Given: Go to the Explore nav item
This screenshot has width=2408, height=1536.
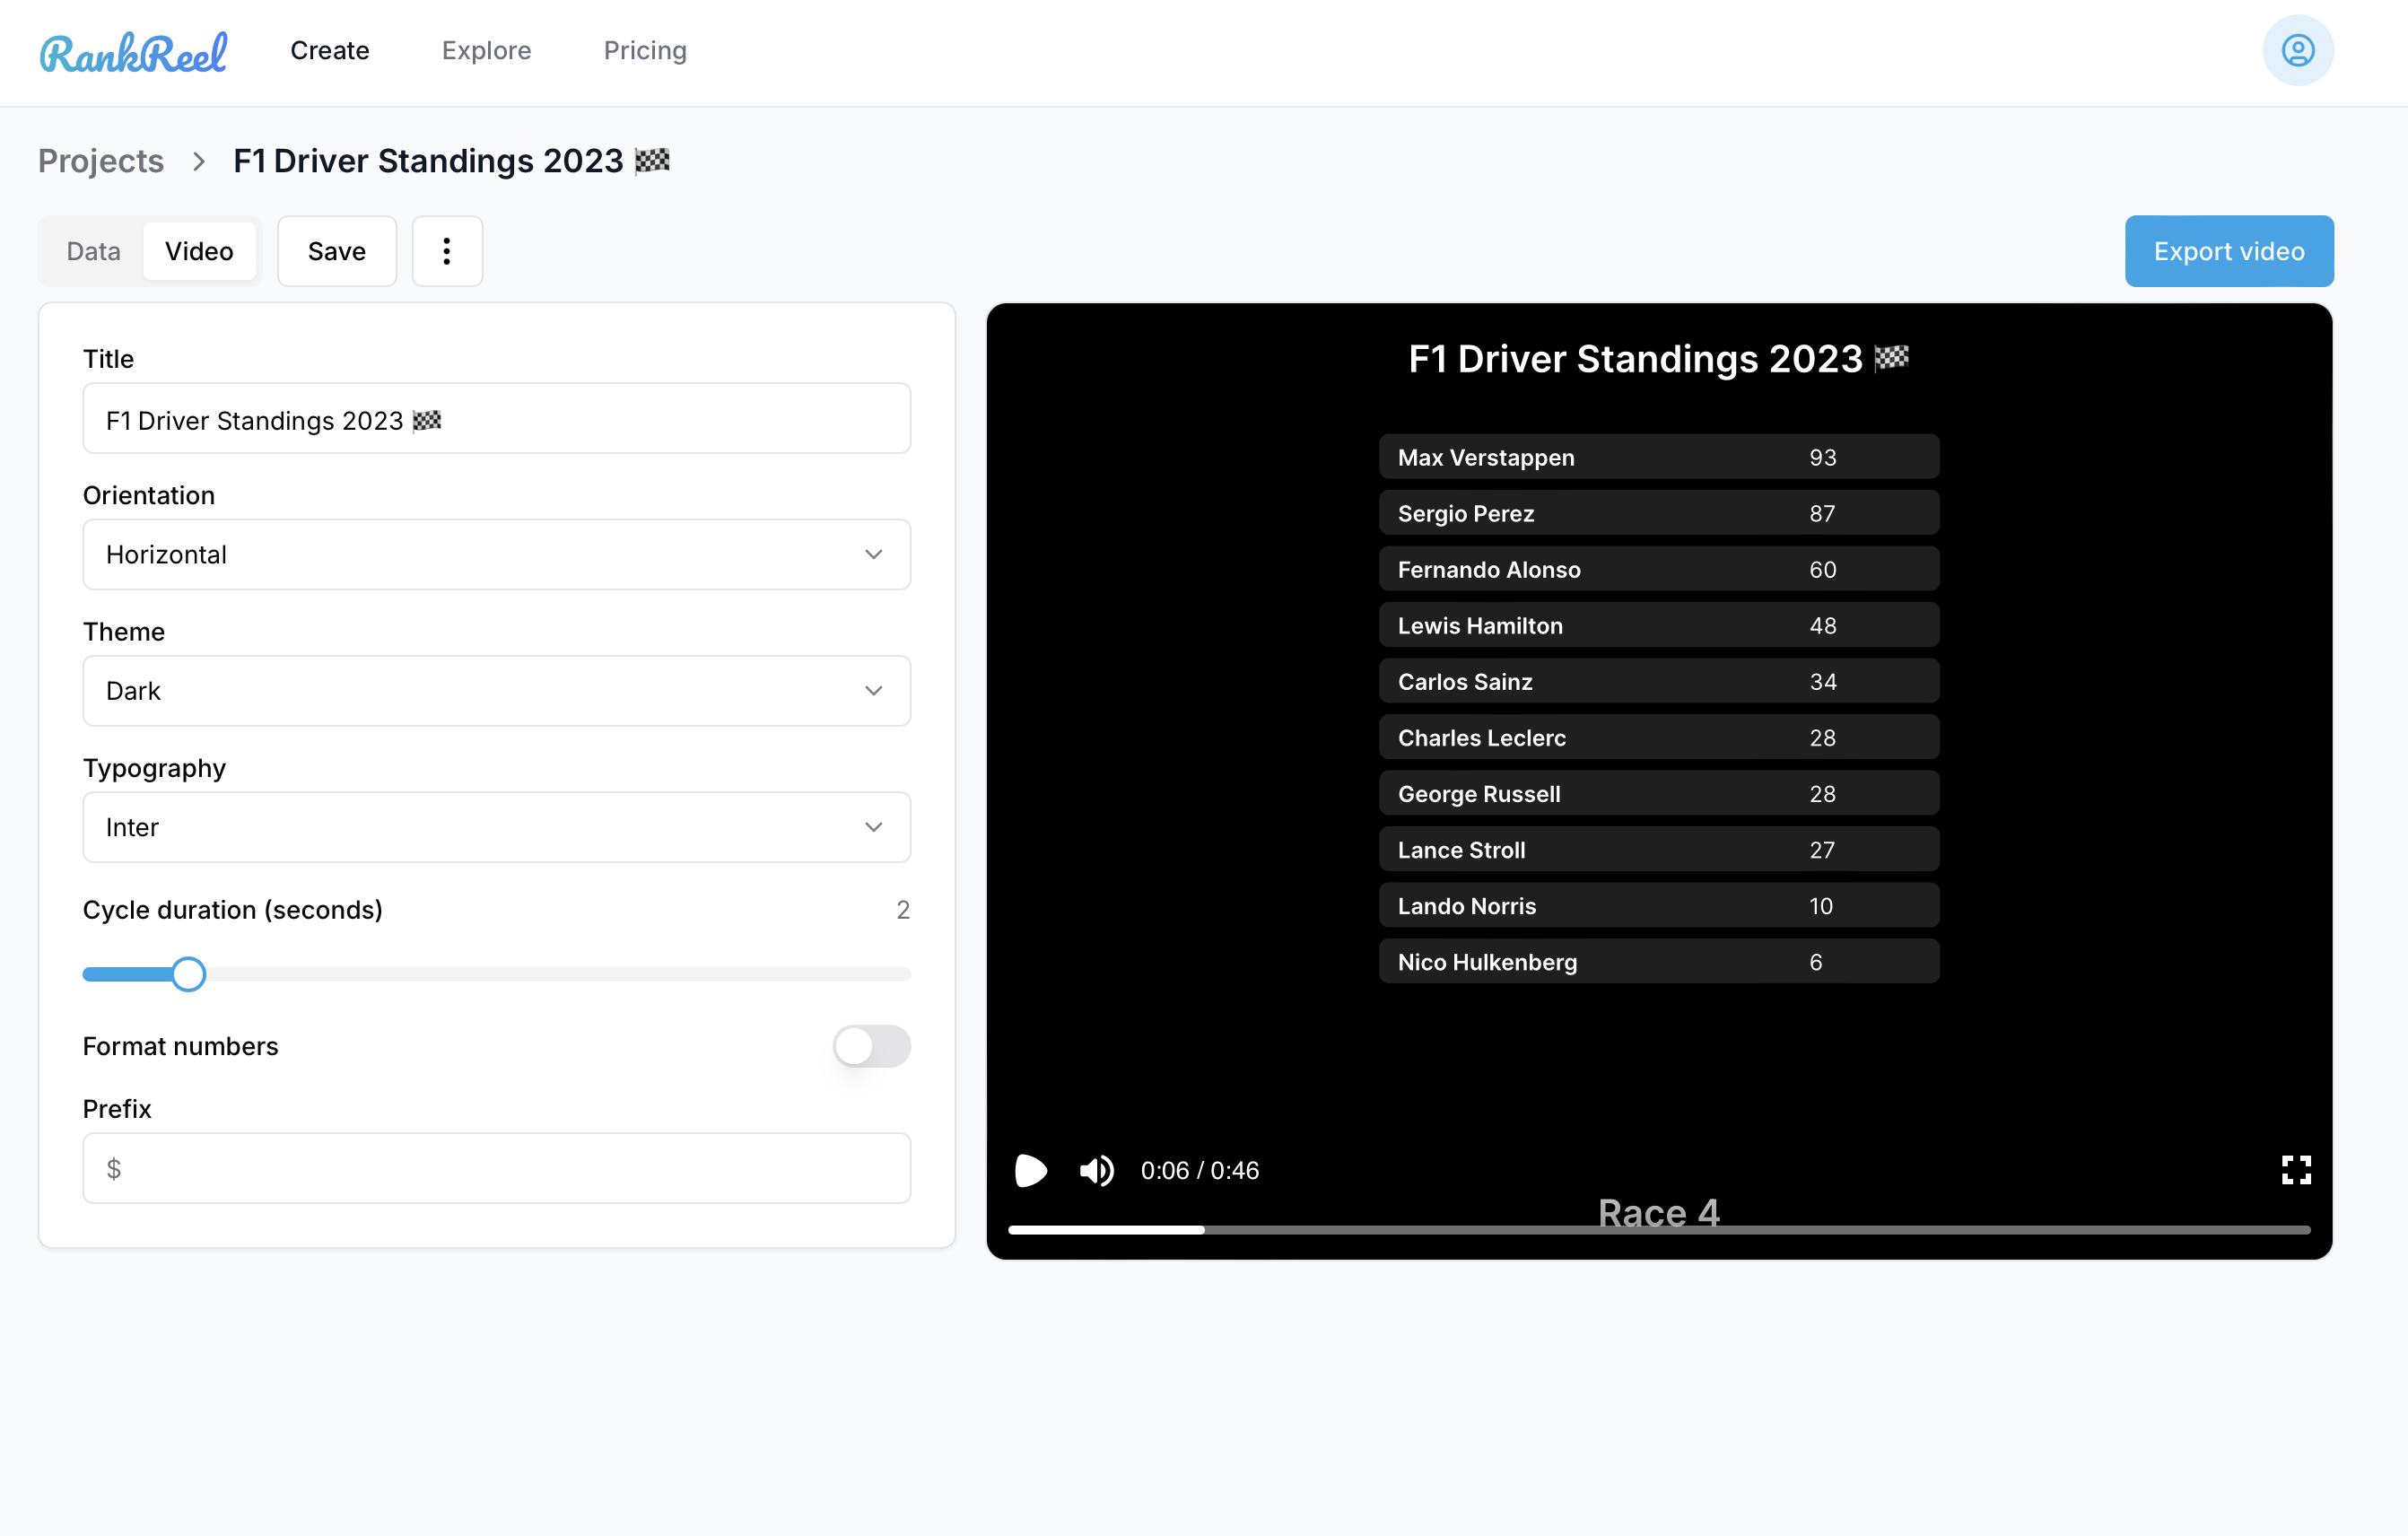Looking at the screenshot, I should coord(486,50).
